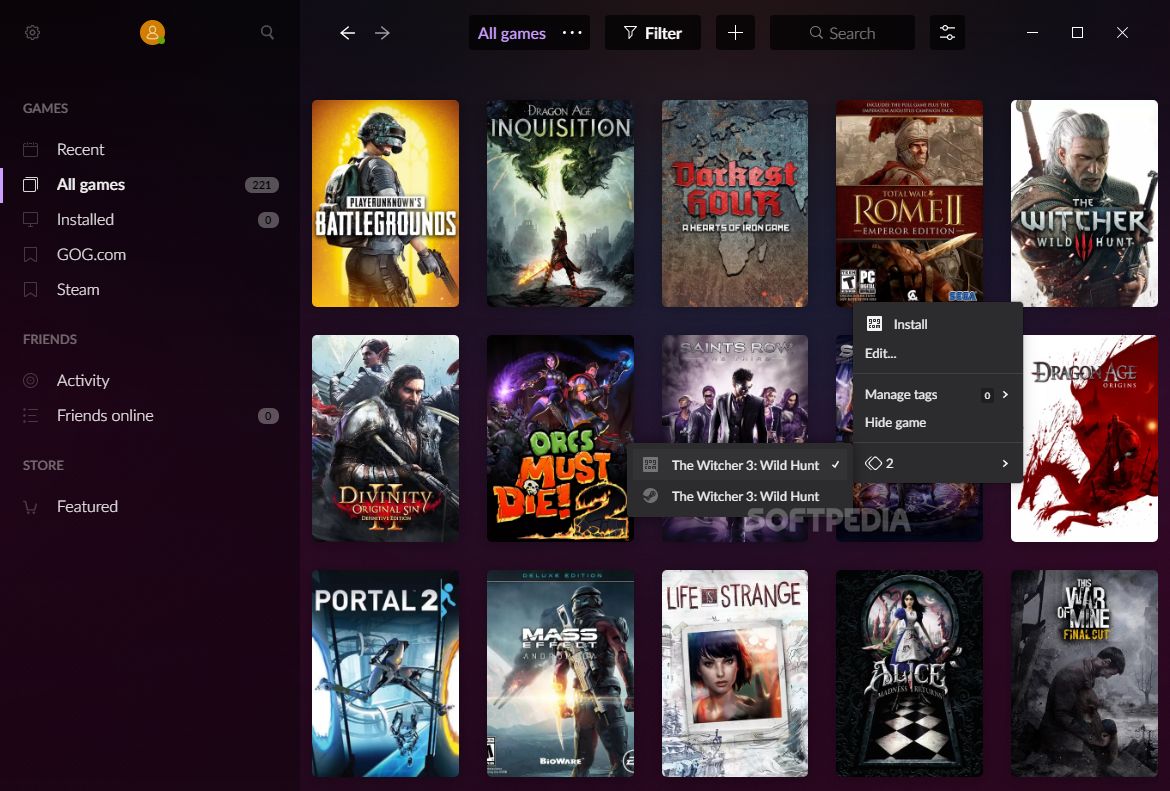Open Life is Strange cover
The image size is (1170, 791).
(x=735, y=673)
